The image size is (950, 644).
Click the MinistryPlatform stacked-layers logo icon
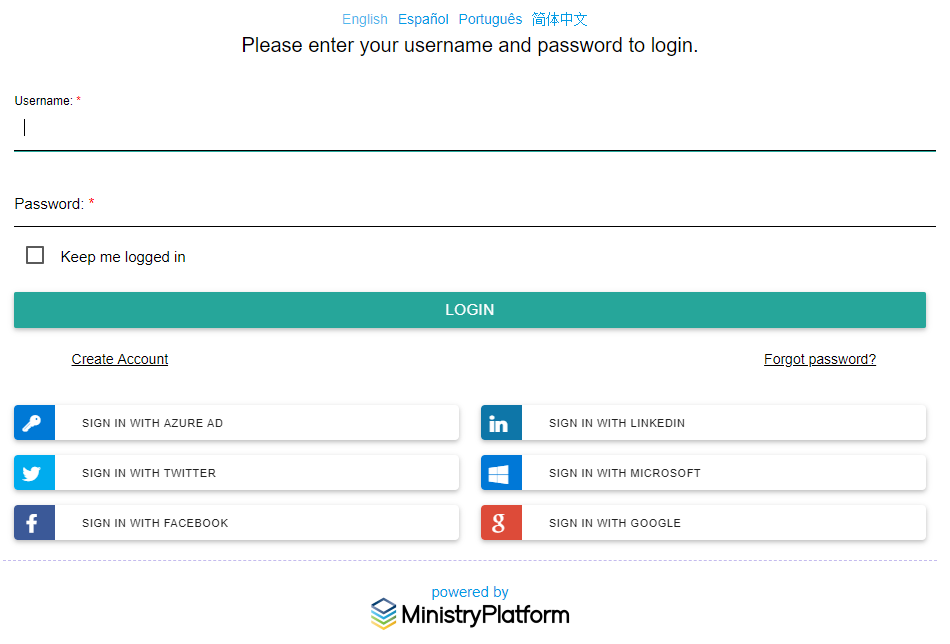[384, 614]
